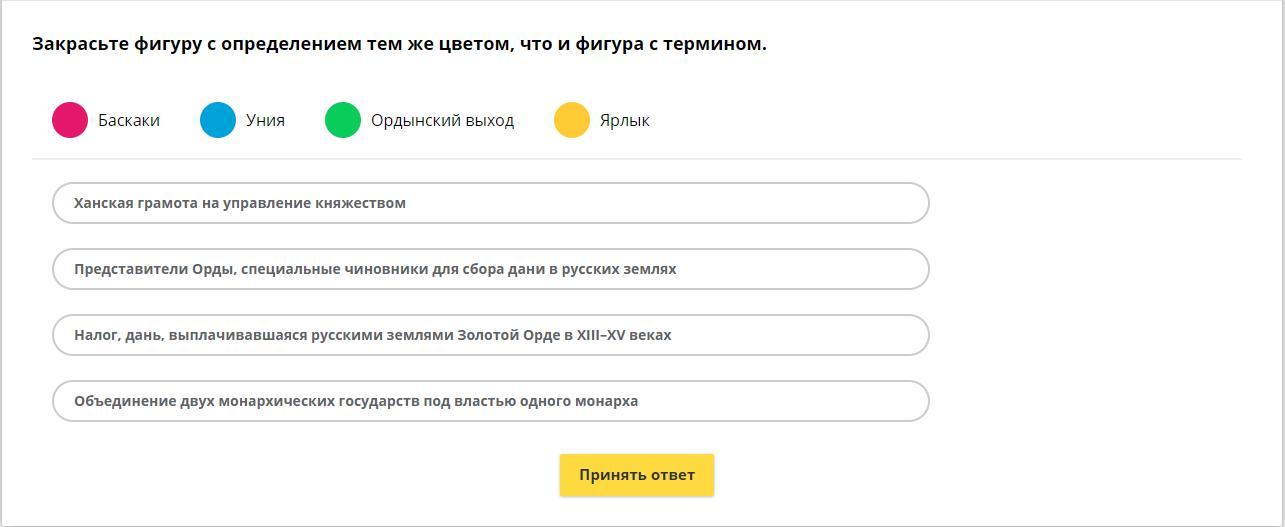Click the Ярлык term label

(625, 120)
